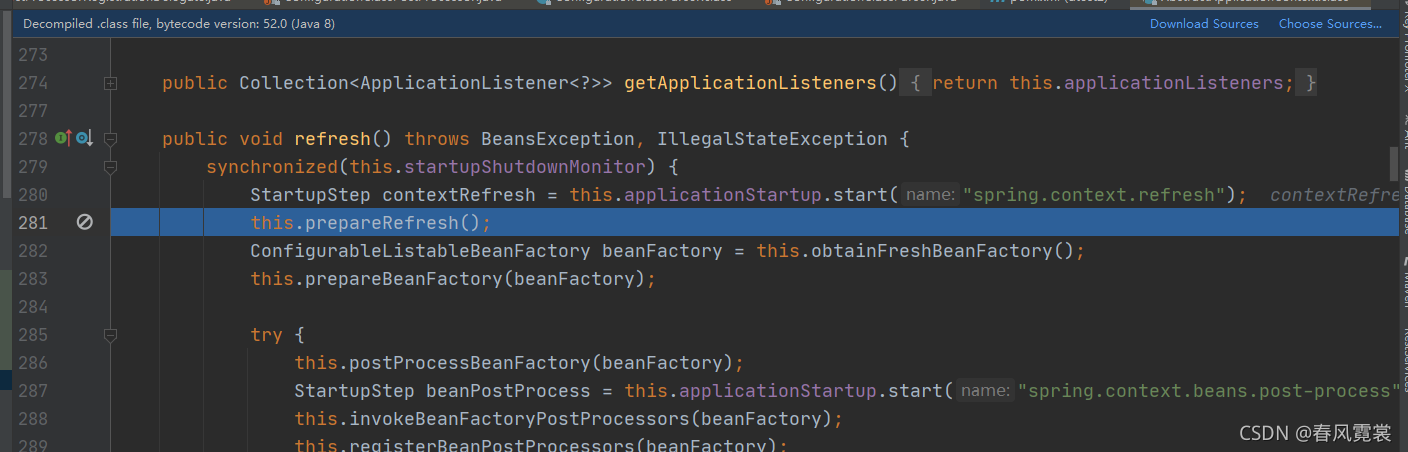Viewport: 1408px width, 452px height.
Task: Click line number 287 in the gutter
Action: pyautogui.click(x=33, y=391)
